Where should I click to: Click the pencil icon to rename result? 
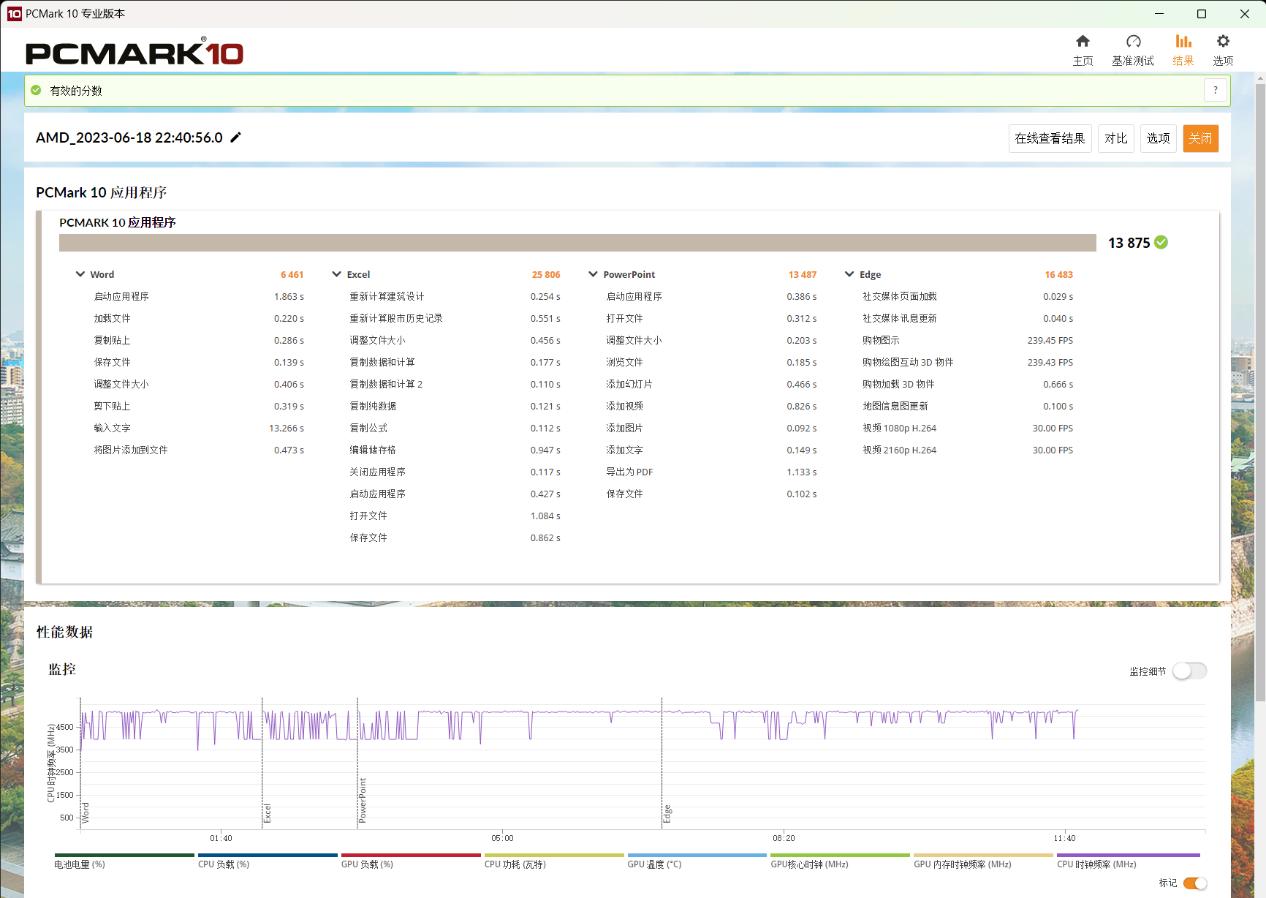(236, 138)
